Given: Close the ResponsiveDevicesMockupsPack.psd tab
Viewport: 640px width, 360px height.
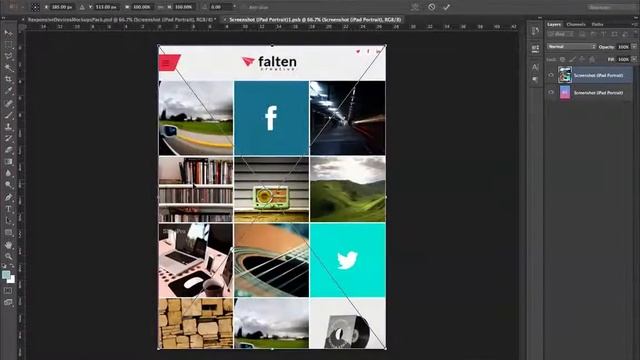Looking at the screenshot, I should (x=23, y=20).
